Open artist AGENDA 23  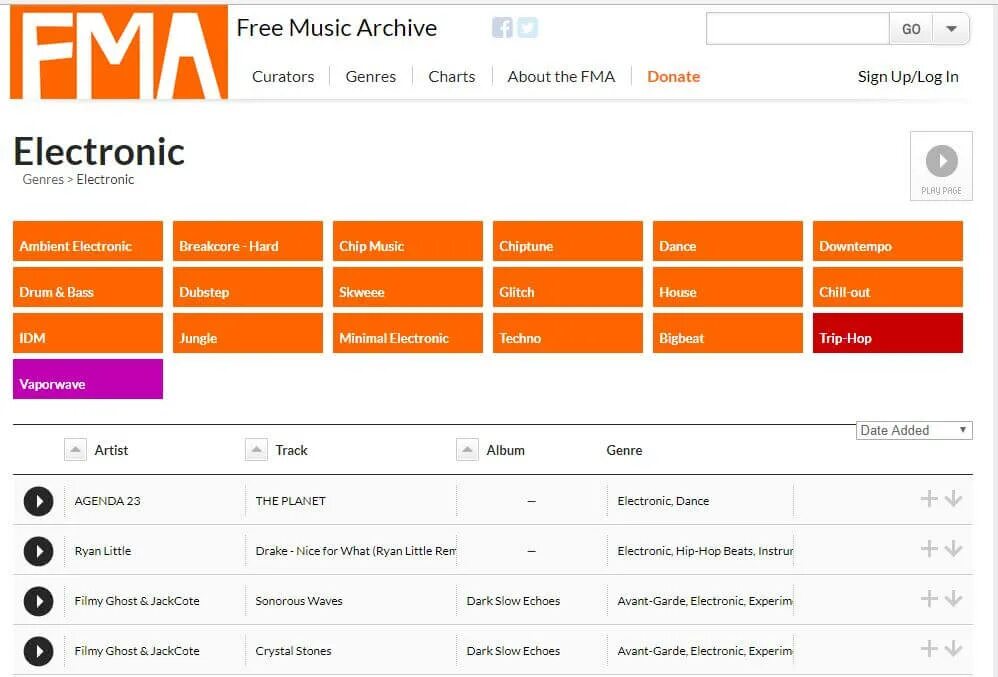tap(108, 501)
